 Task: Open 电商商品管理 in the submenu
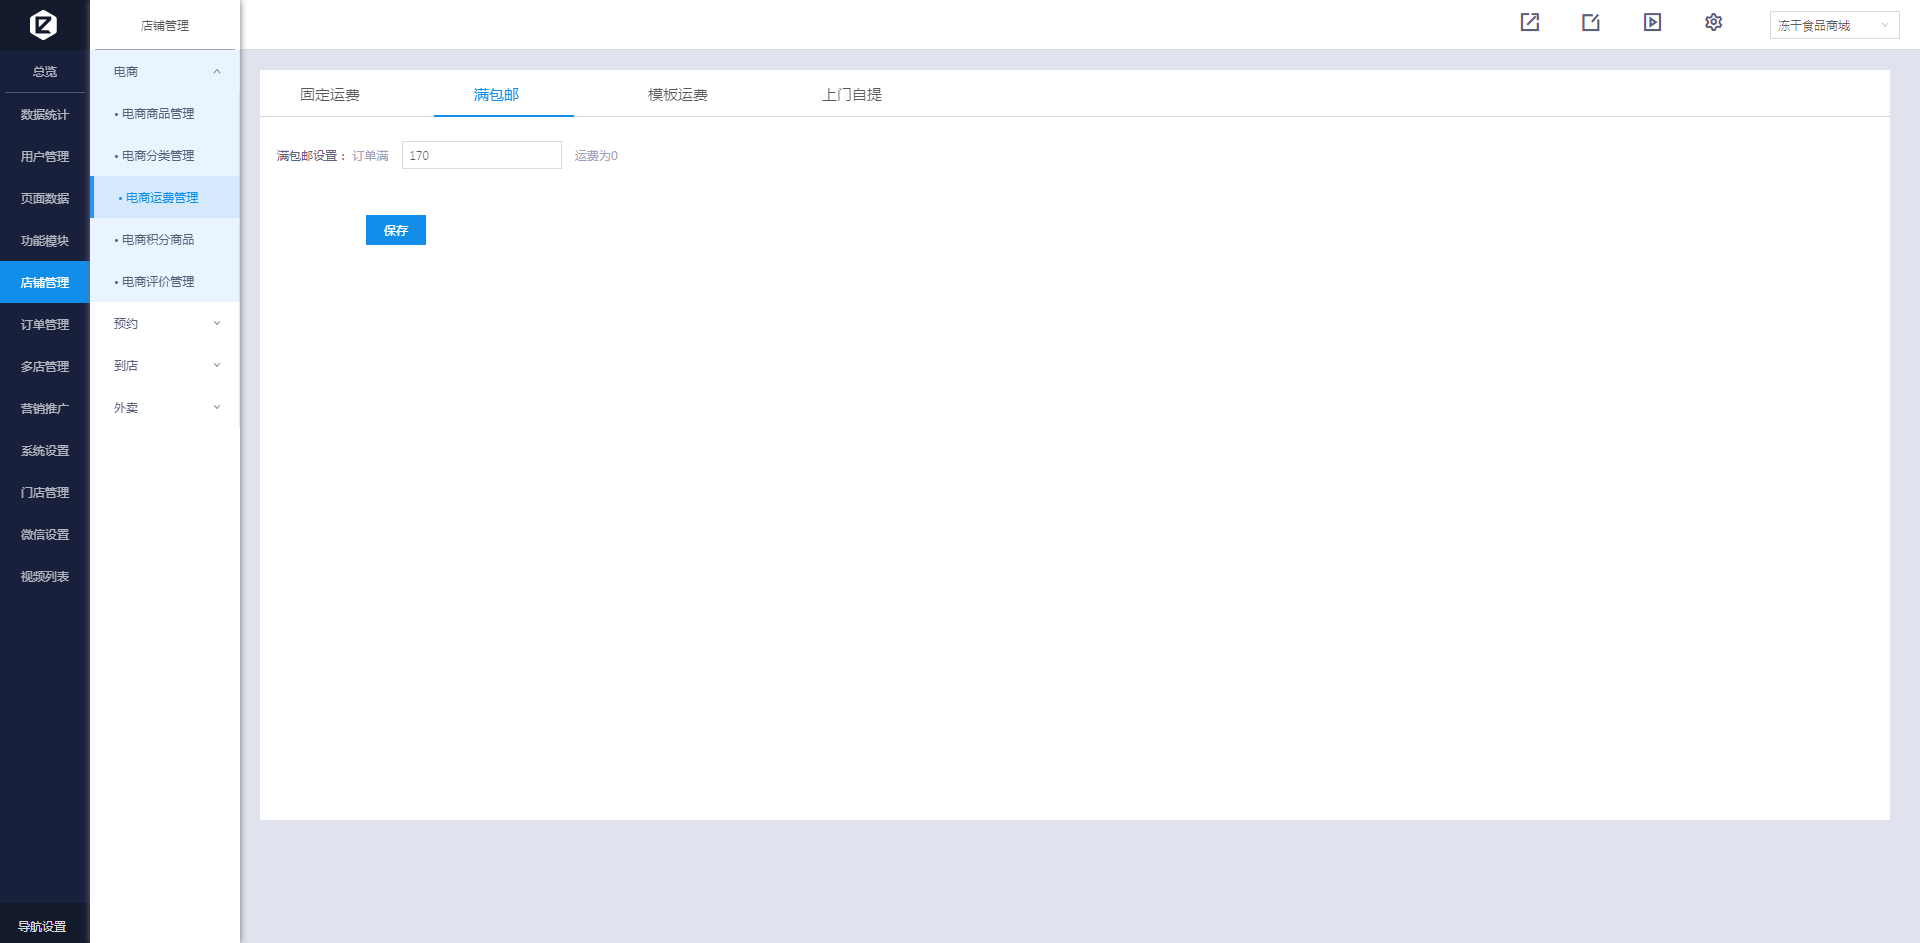point(158,114)
